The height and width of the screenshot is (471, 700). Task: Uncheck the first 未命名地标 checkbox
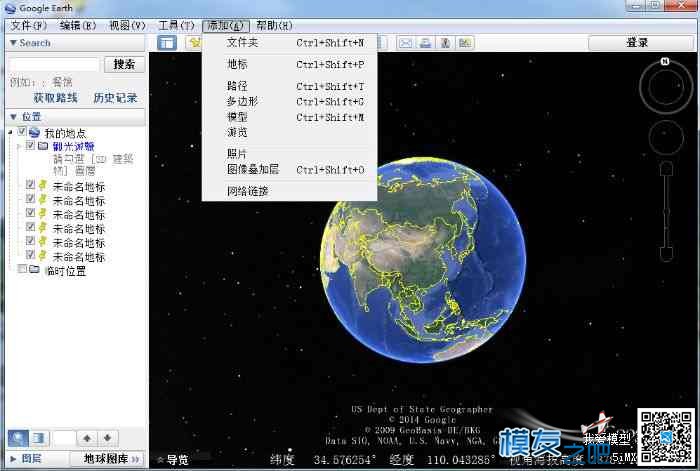click(30, 185)
